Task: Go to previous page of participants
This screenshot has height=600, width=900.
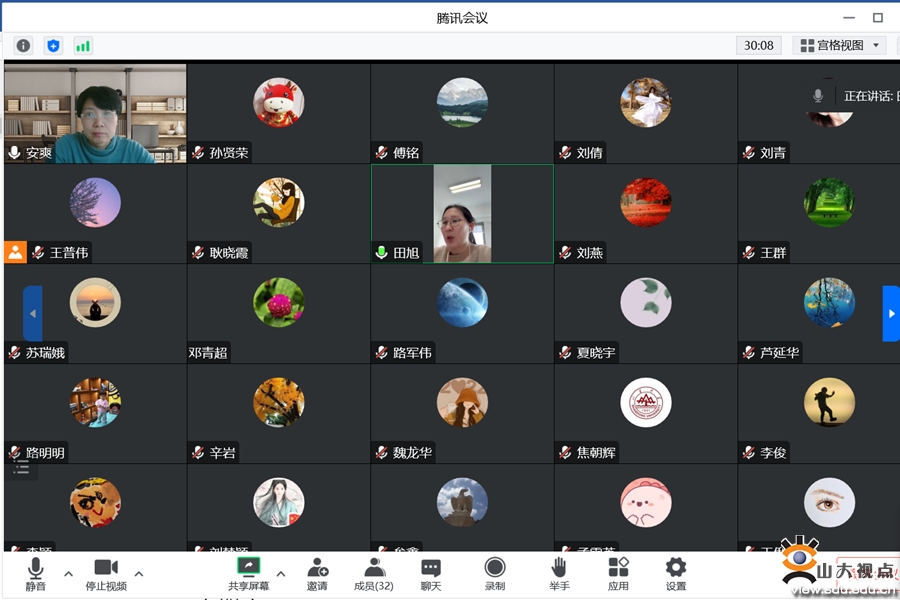Action: [x=33, y=313]
